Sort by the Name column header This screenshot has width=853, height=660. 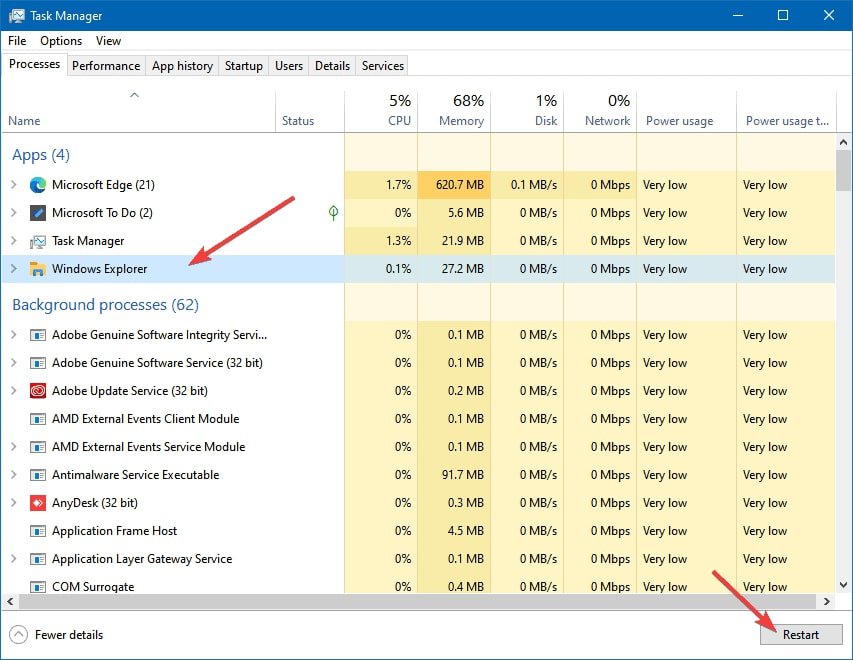tap(138, 112)
